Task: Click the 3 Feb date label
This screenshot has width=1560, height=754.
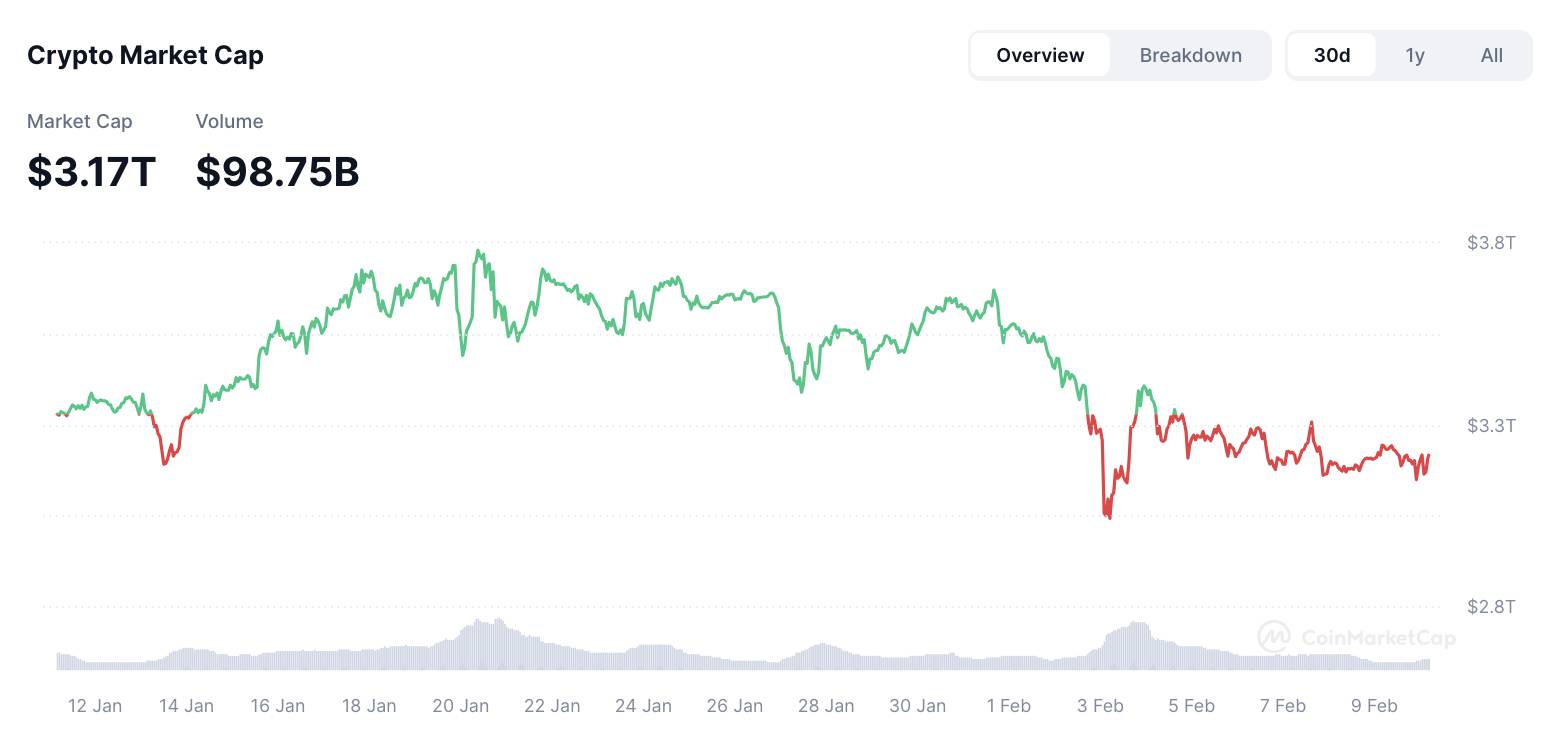Action: [1100, 706]
